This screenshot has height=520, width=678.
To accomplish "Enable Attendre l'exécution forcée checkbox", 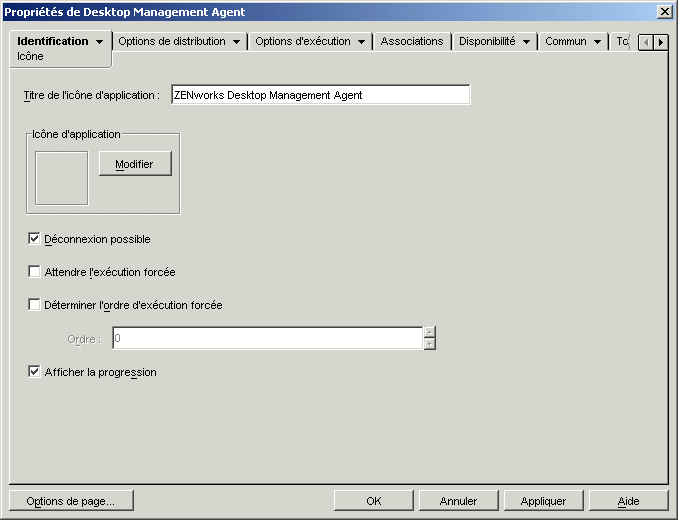I will point(34,271).
